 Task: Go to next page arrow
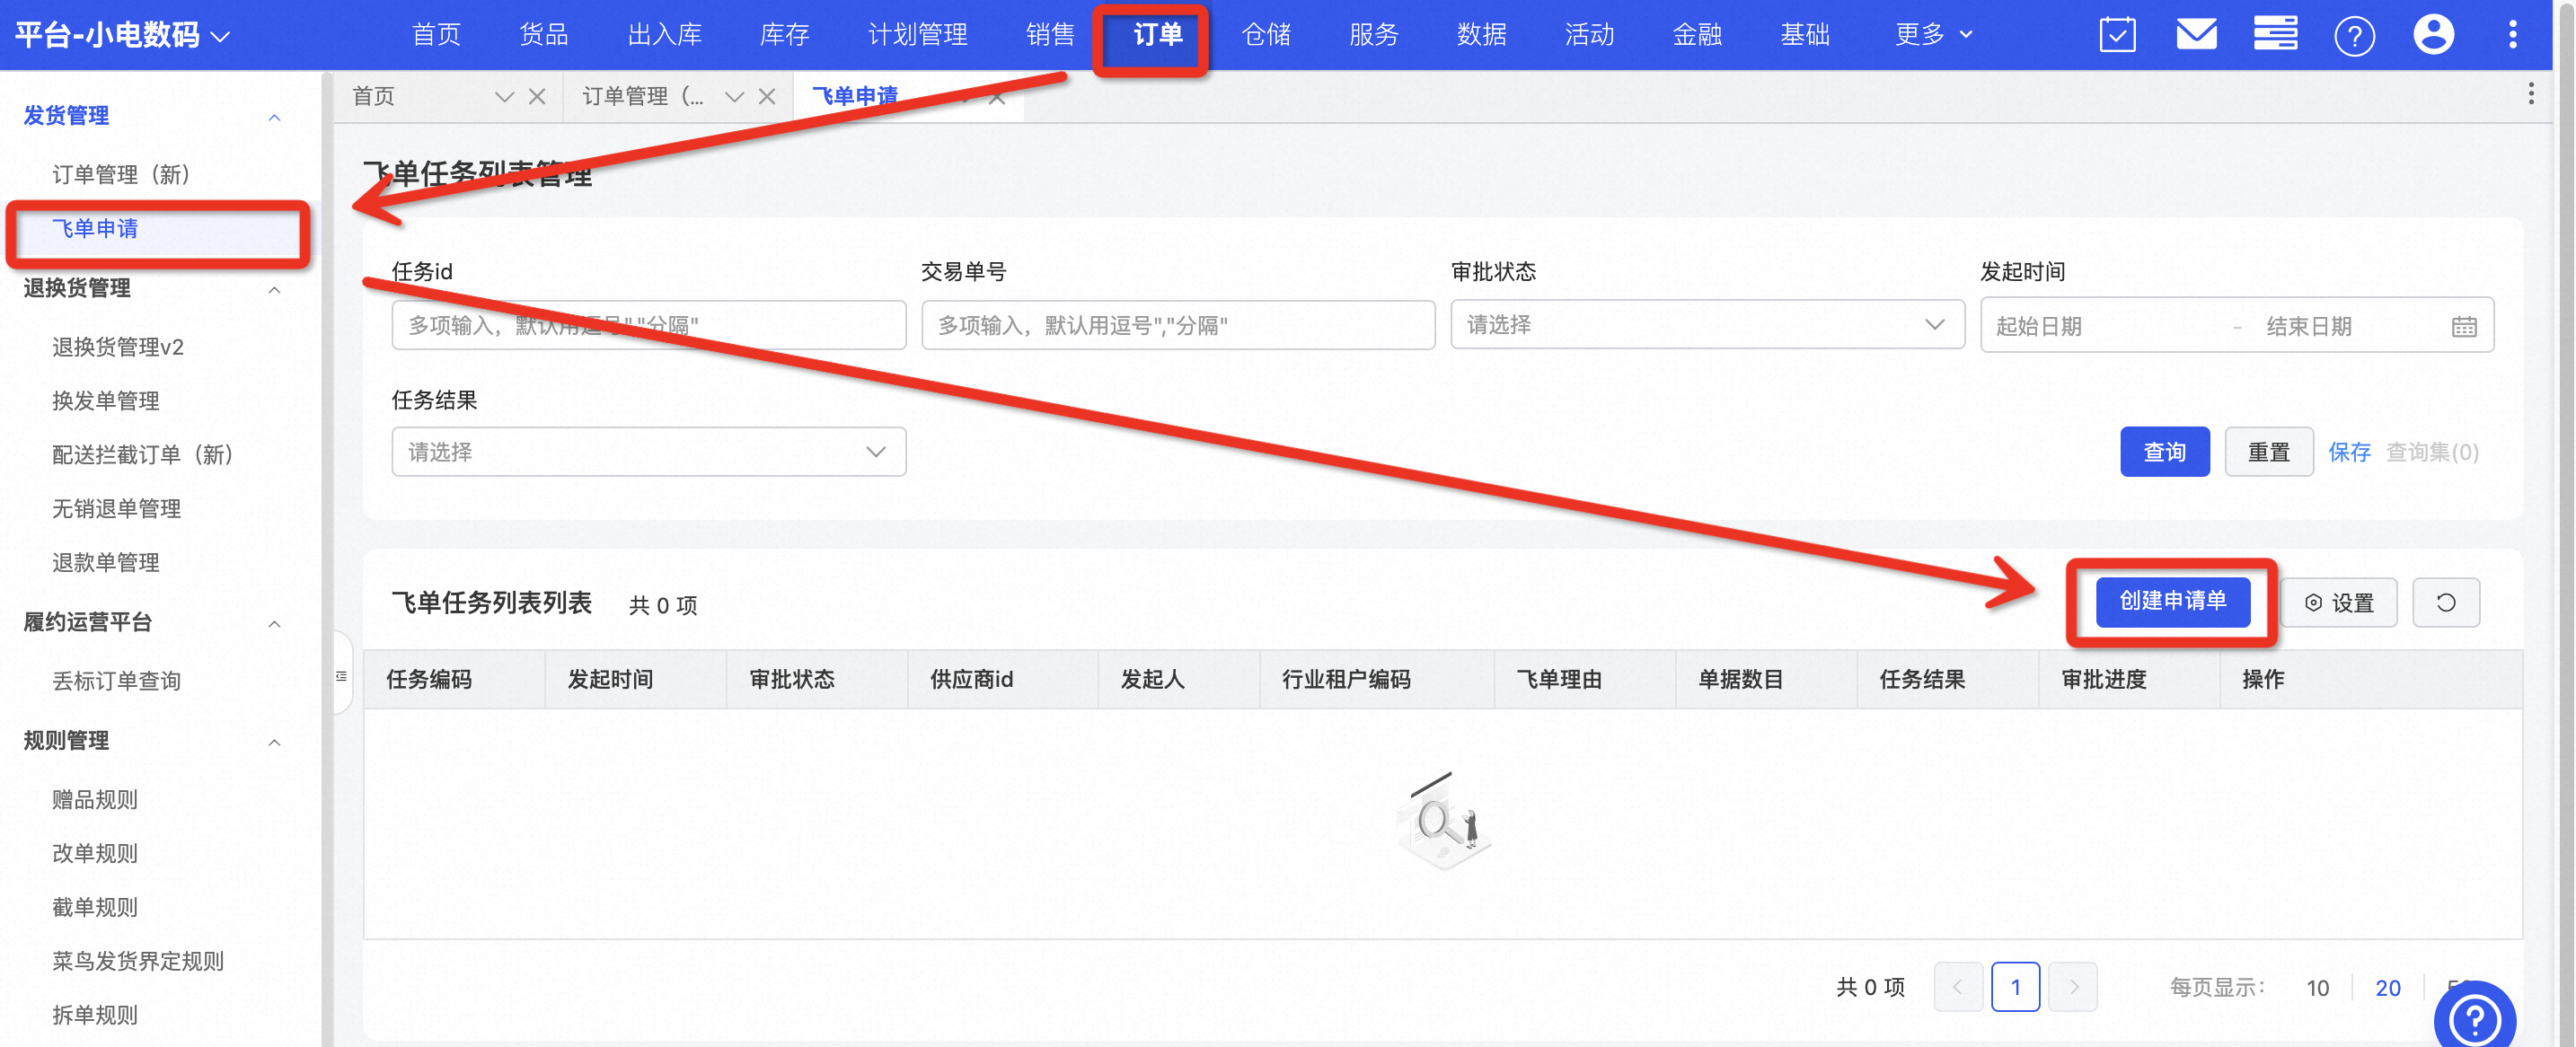pos(2072,987)
